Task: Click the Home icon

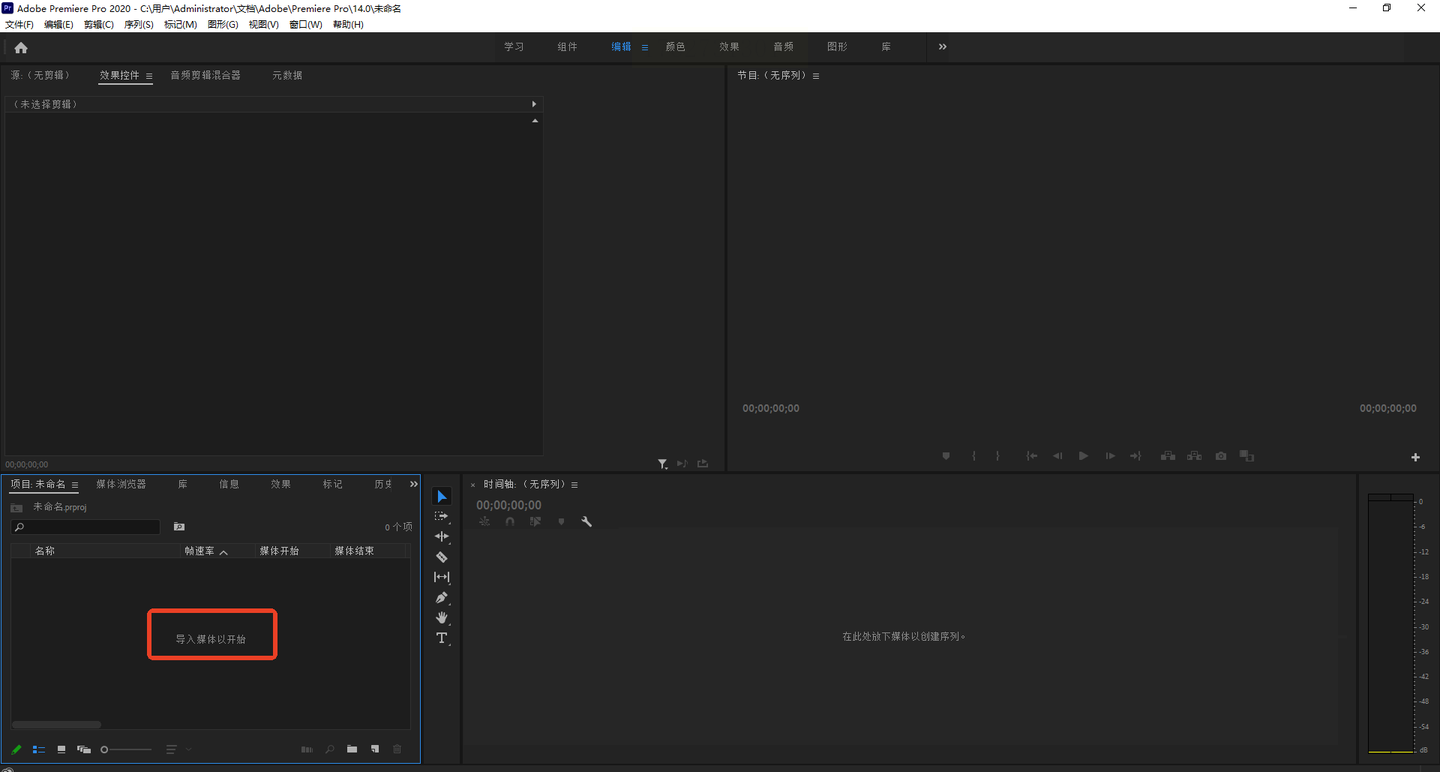Action: click(21, 47)
